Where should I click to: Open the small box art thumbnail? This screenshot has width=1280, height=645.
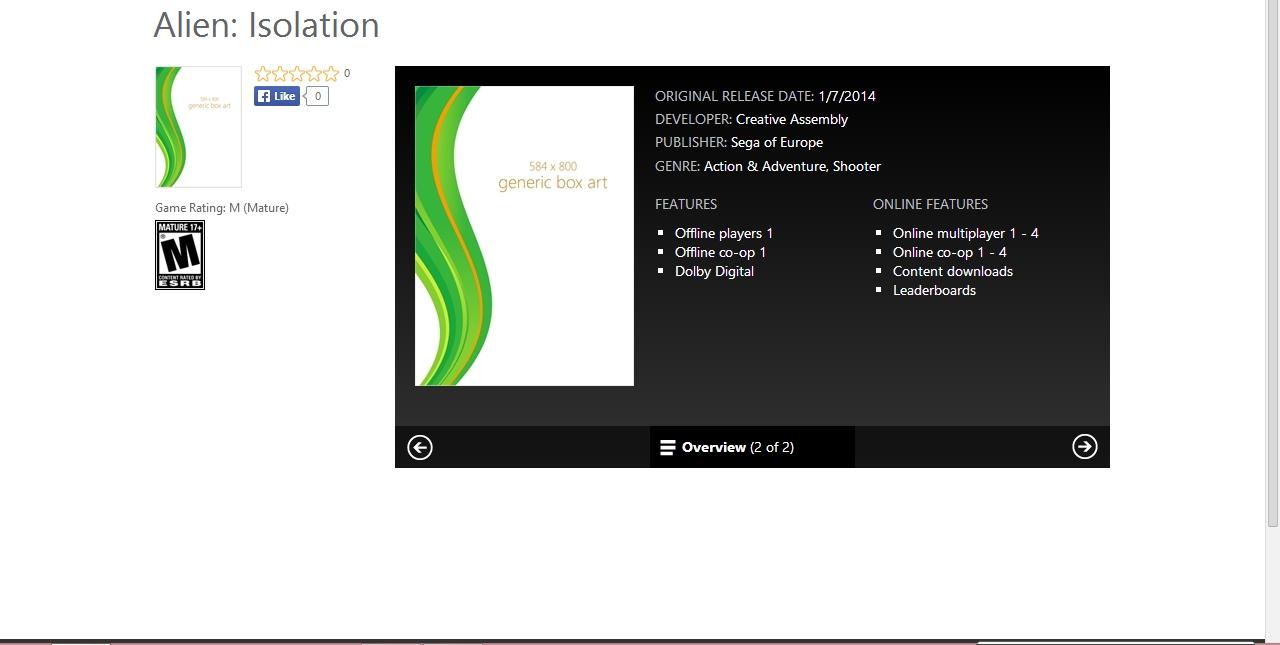click(198, 127)
